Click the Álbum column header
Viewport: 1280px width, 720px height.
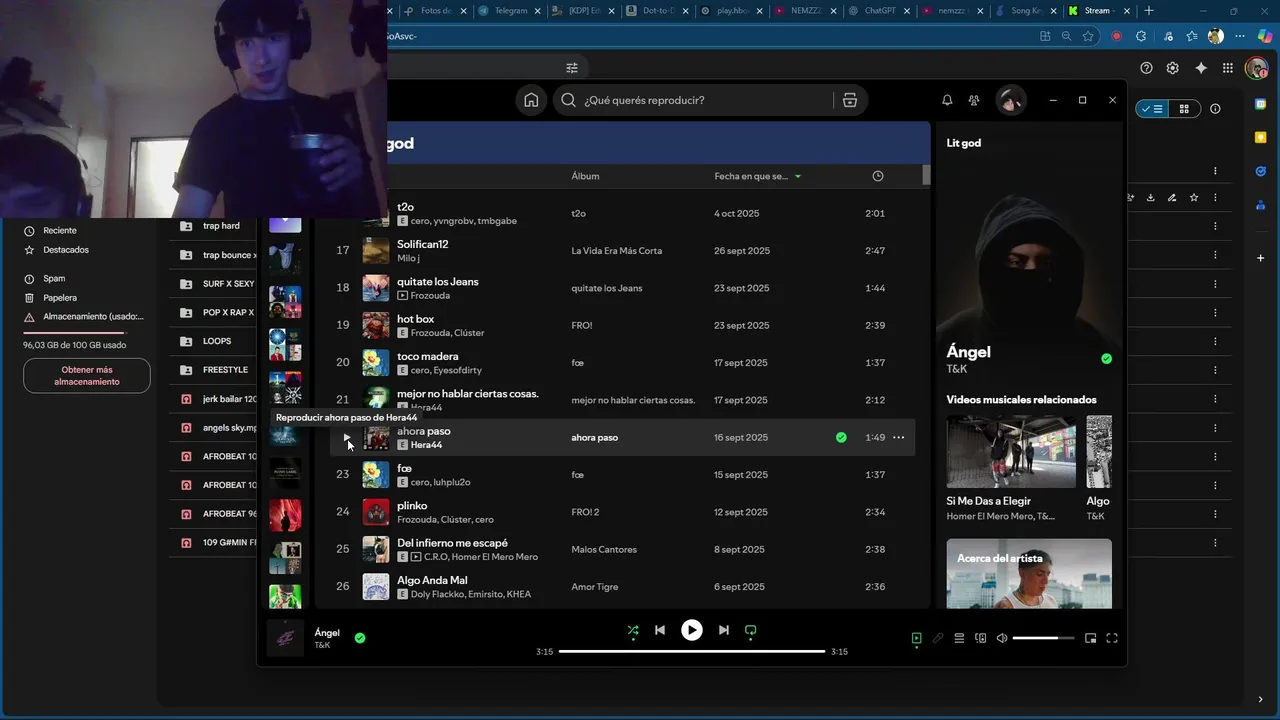coord(585,176)
